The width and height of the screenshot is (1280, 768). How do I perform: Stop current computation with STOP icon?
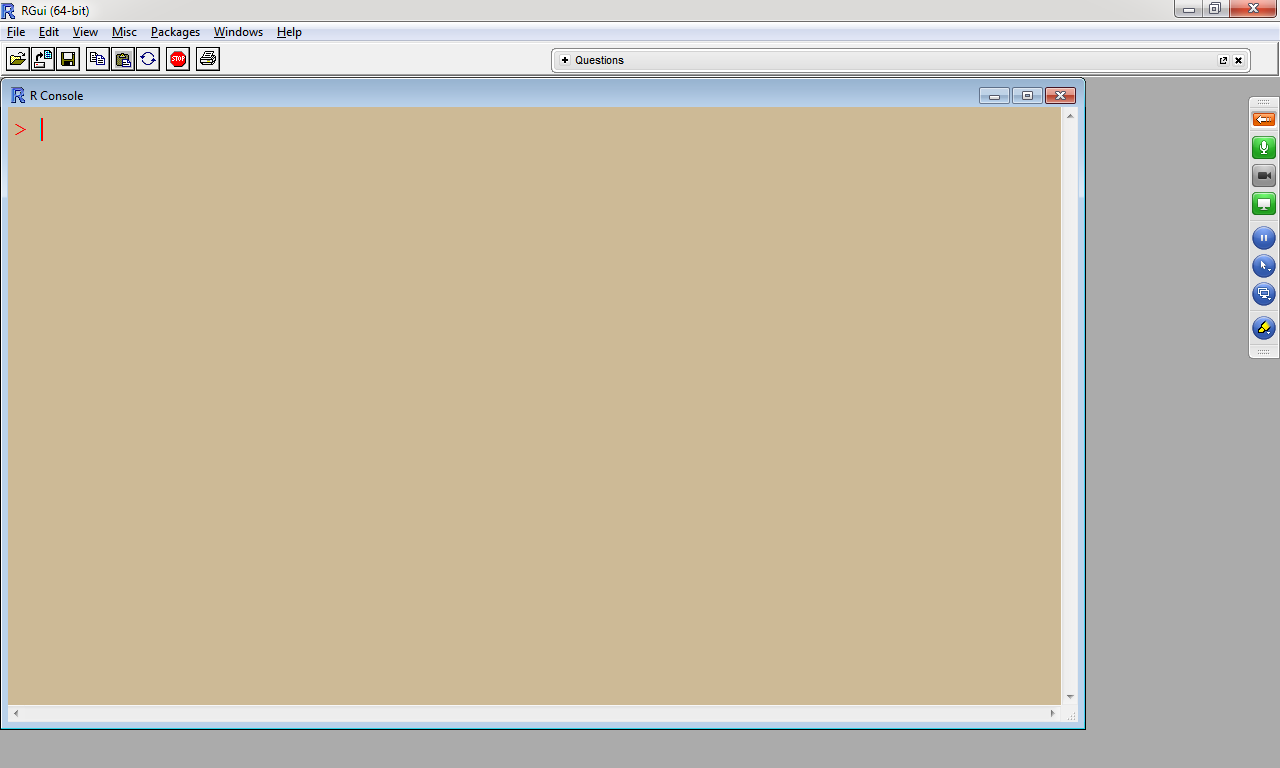point(178,59)
